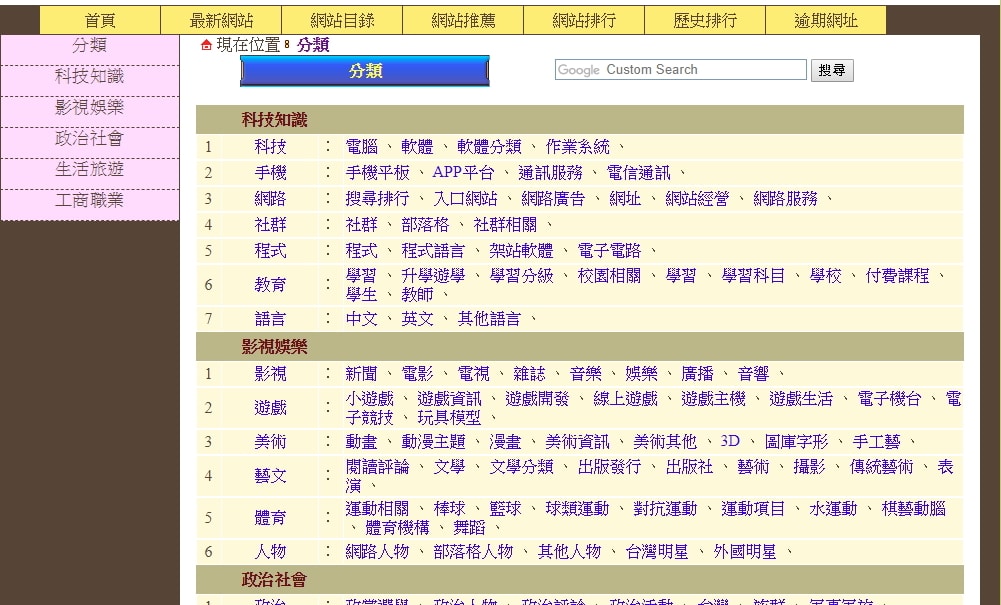Open the 網路 category link
Image resolution: width=1001 pixels, height=605 pixels.
point(270,199)
